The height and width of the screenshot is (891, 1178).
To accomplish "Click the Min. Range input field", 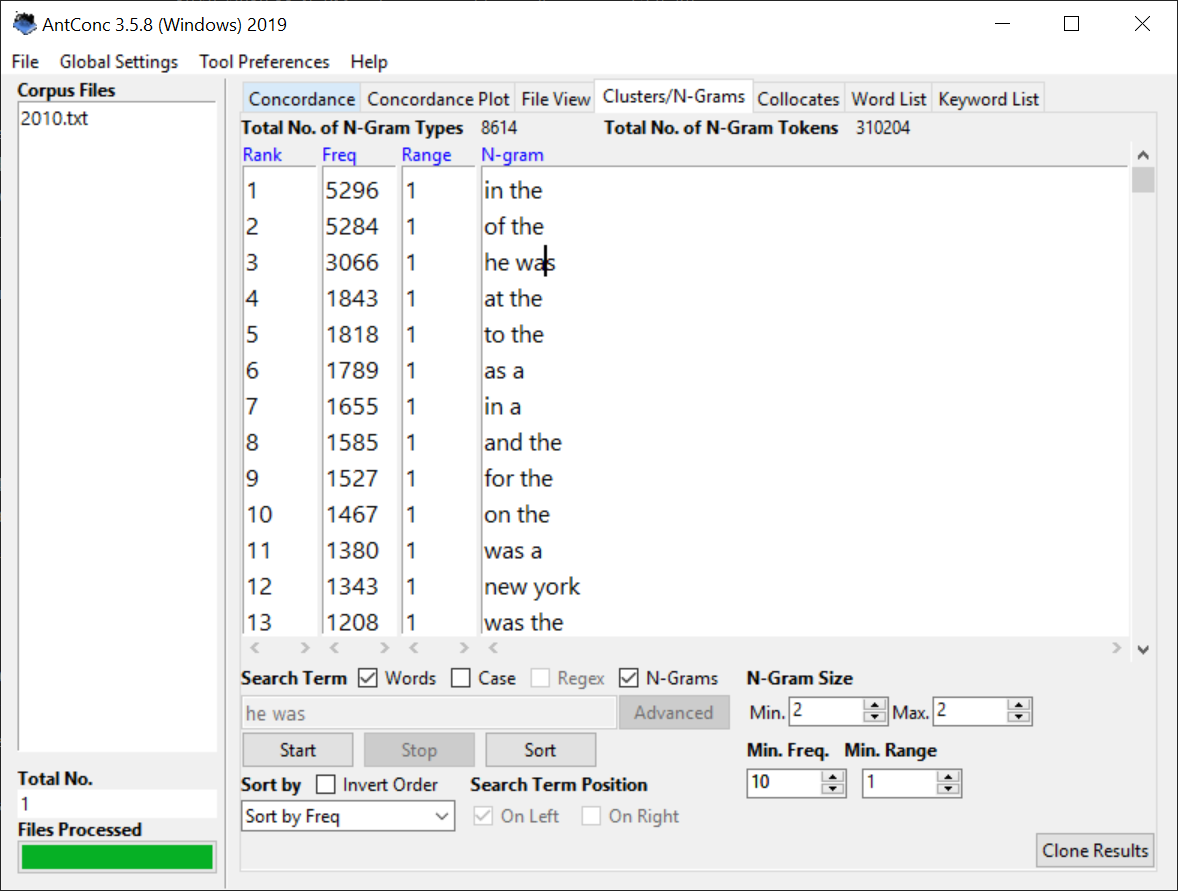I will pos(900,783).
